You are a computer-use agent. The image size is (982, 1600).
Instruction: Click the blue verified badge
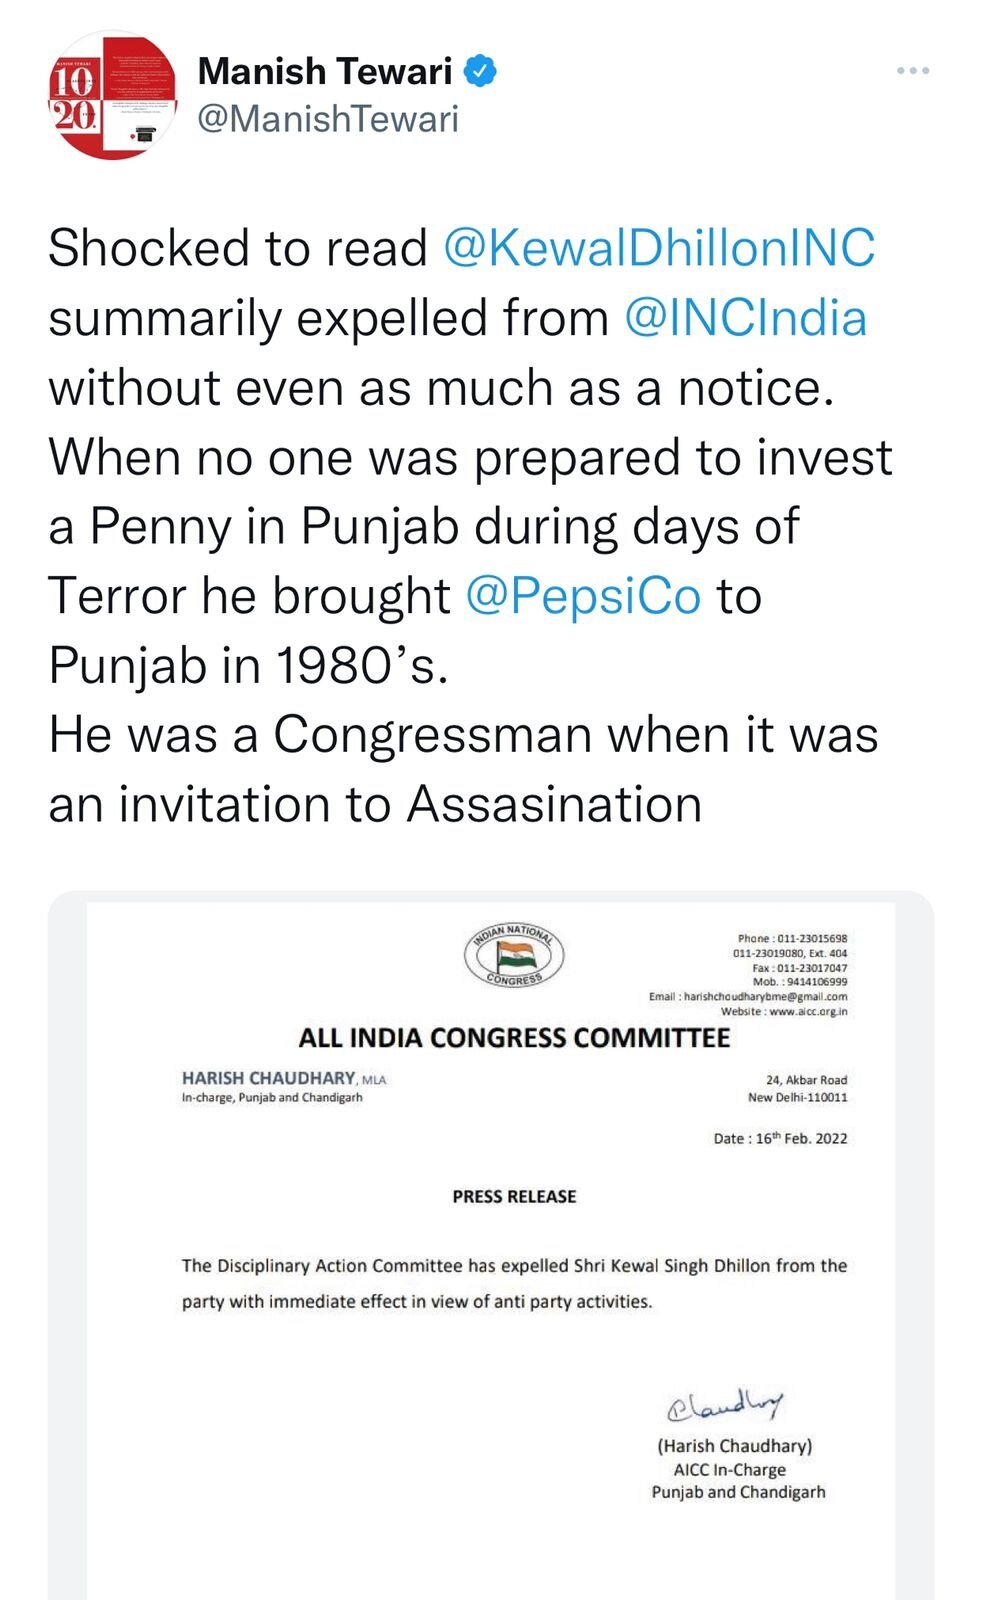482,71
